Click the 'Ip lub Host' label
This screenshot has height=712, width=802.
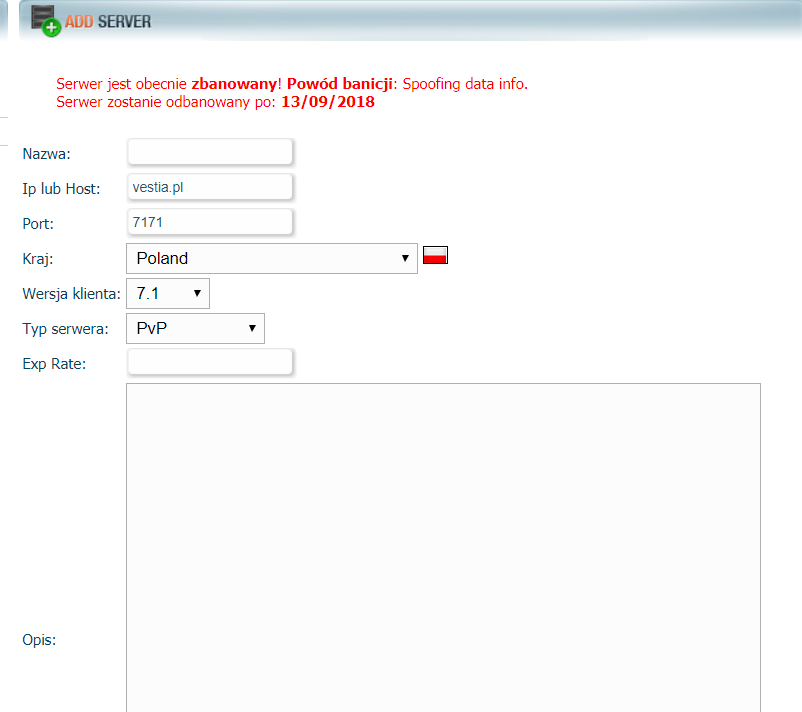(x=61, y=189)
